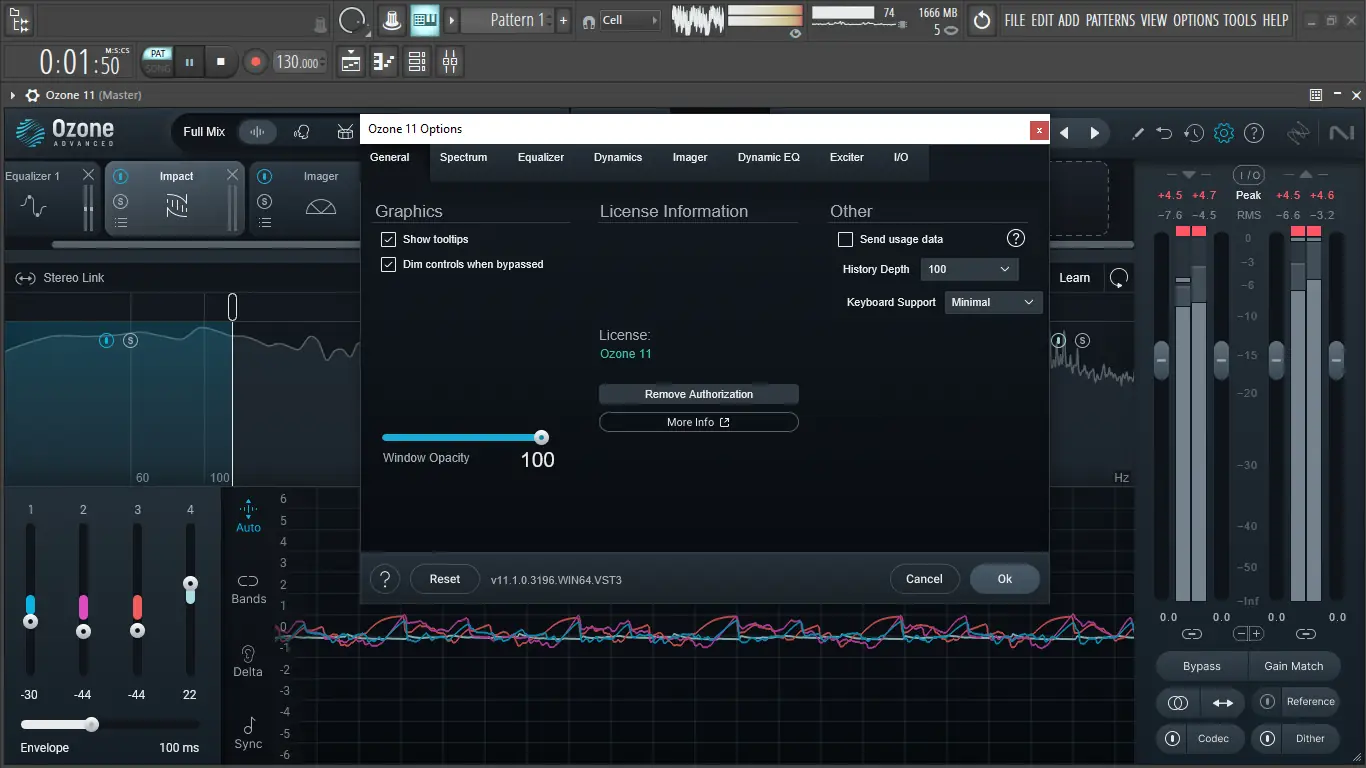Open the Impact module preset list icon
The height and width of the screenshot is (768, 1366).
(x=121, y=223)
